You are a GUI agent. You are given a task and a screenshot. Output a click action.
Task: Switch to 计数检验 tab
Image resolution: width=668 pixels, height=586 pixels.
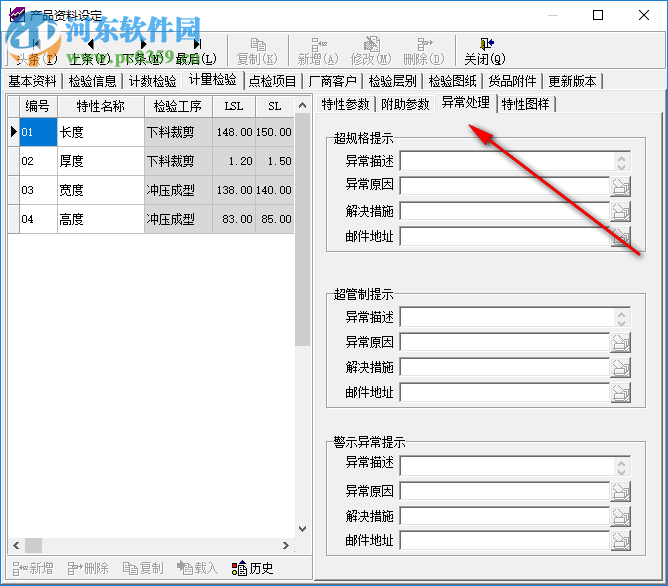point(153,81)
